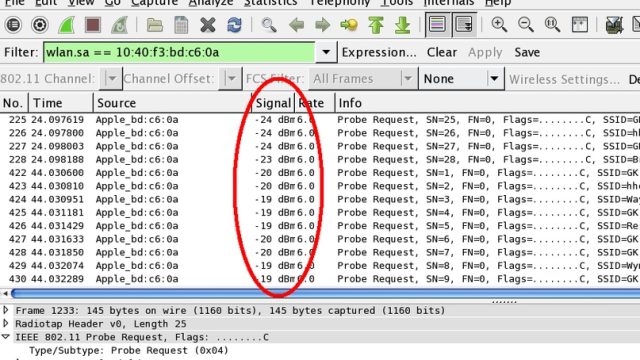This screenshot has width=640, height=360.
Task: Open capture options gear icon
Action: click(40, 25)
